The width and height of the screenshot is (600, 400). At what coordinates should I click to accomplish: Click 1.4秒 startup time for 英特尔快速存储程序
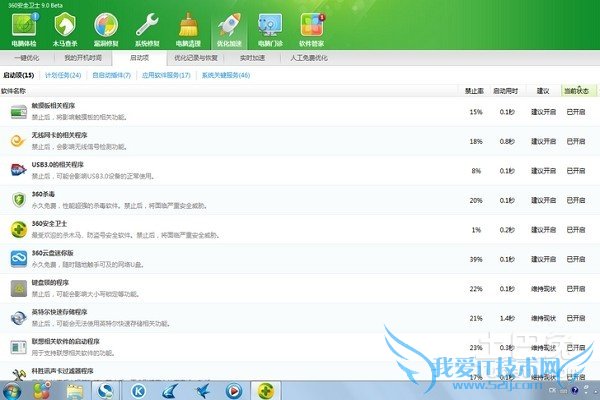(507, 318)
